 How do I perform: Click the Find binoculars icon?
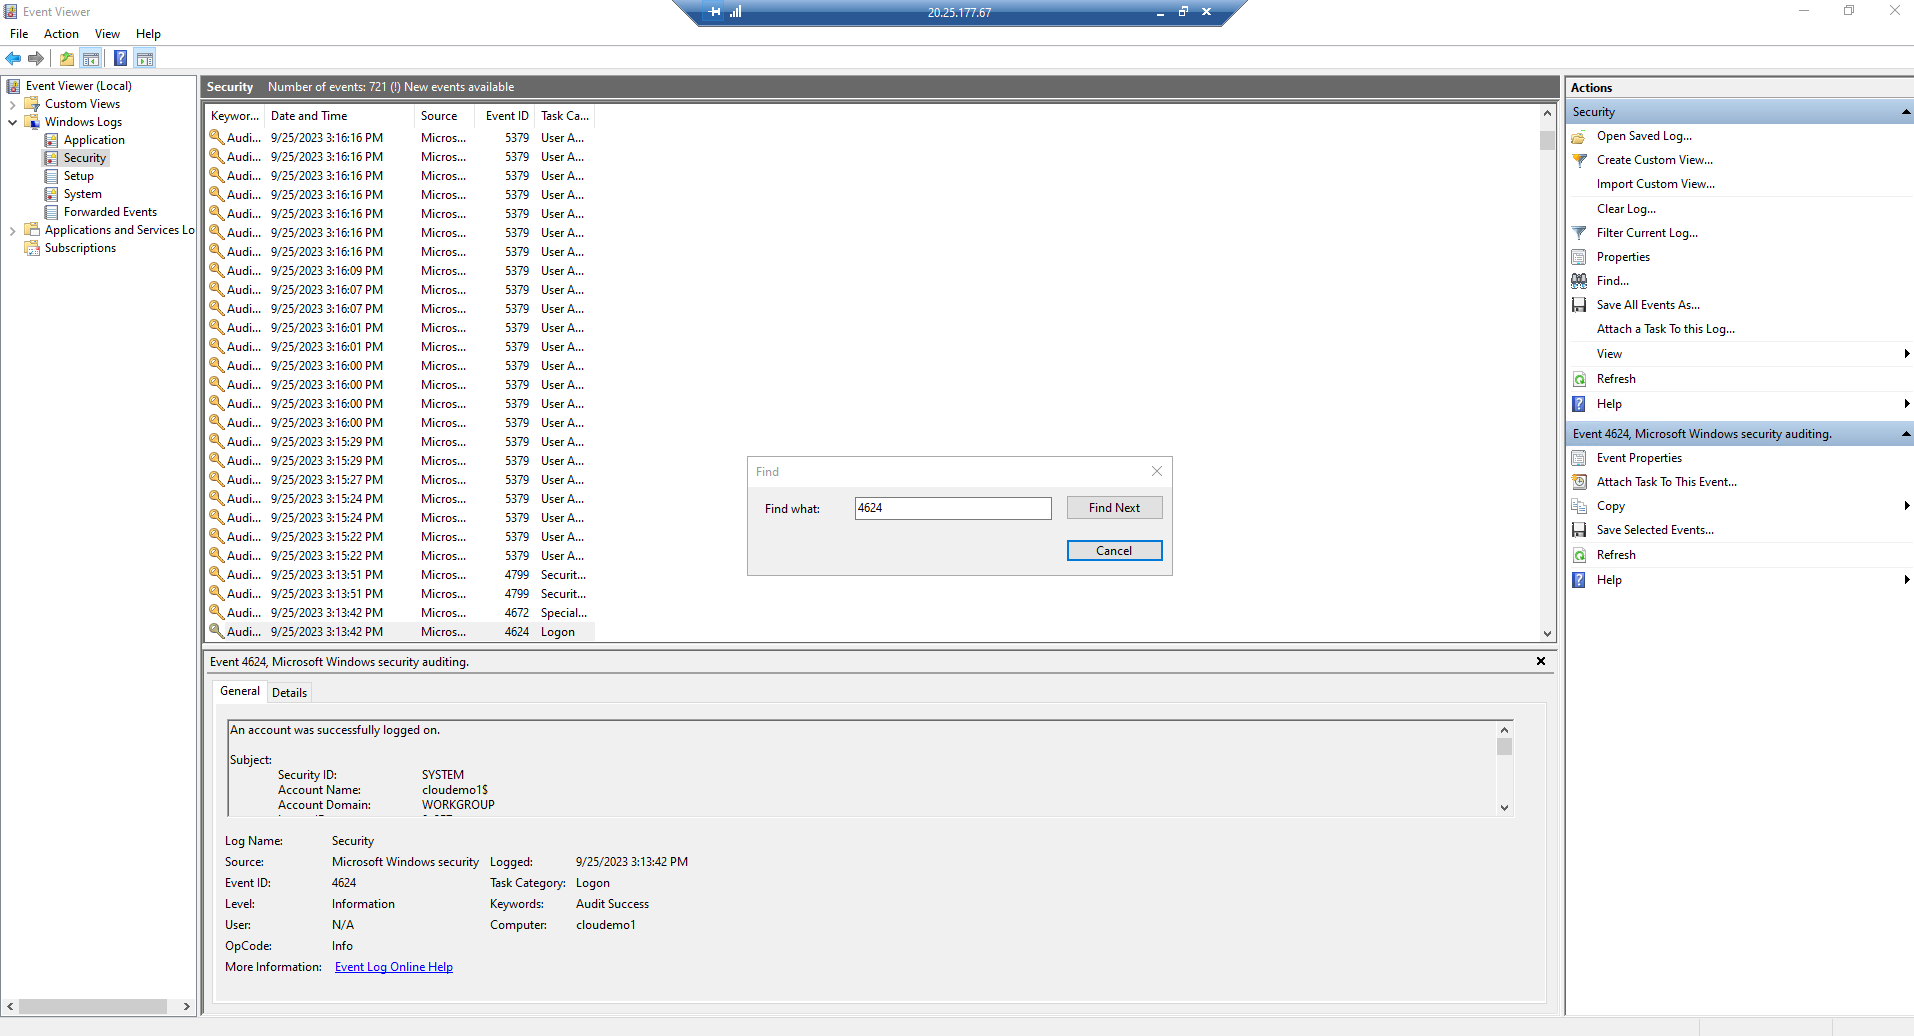pyautogui.click(x=1579, y=281)
